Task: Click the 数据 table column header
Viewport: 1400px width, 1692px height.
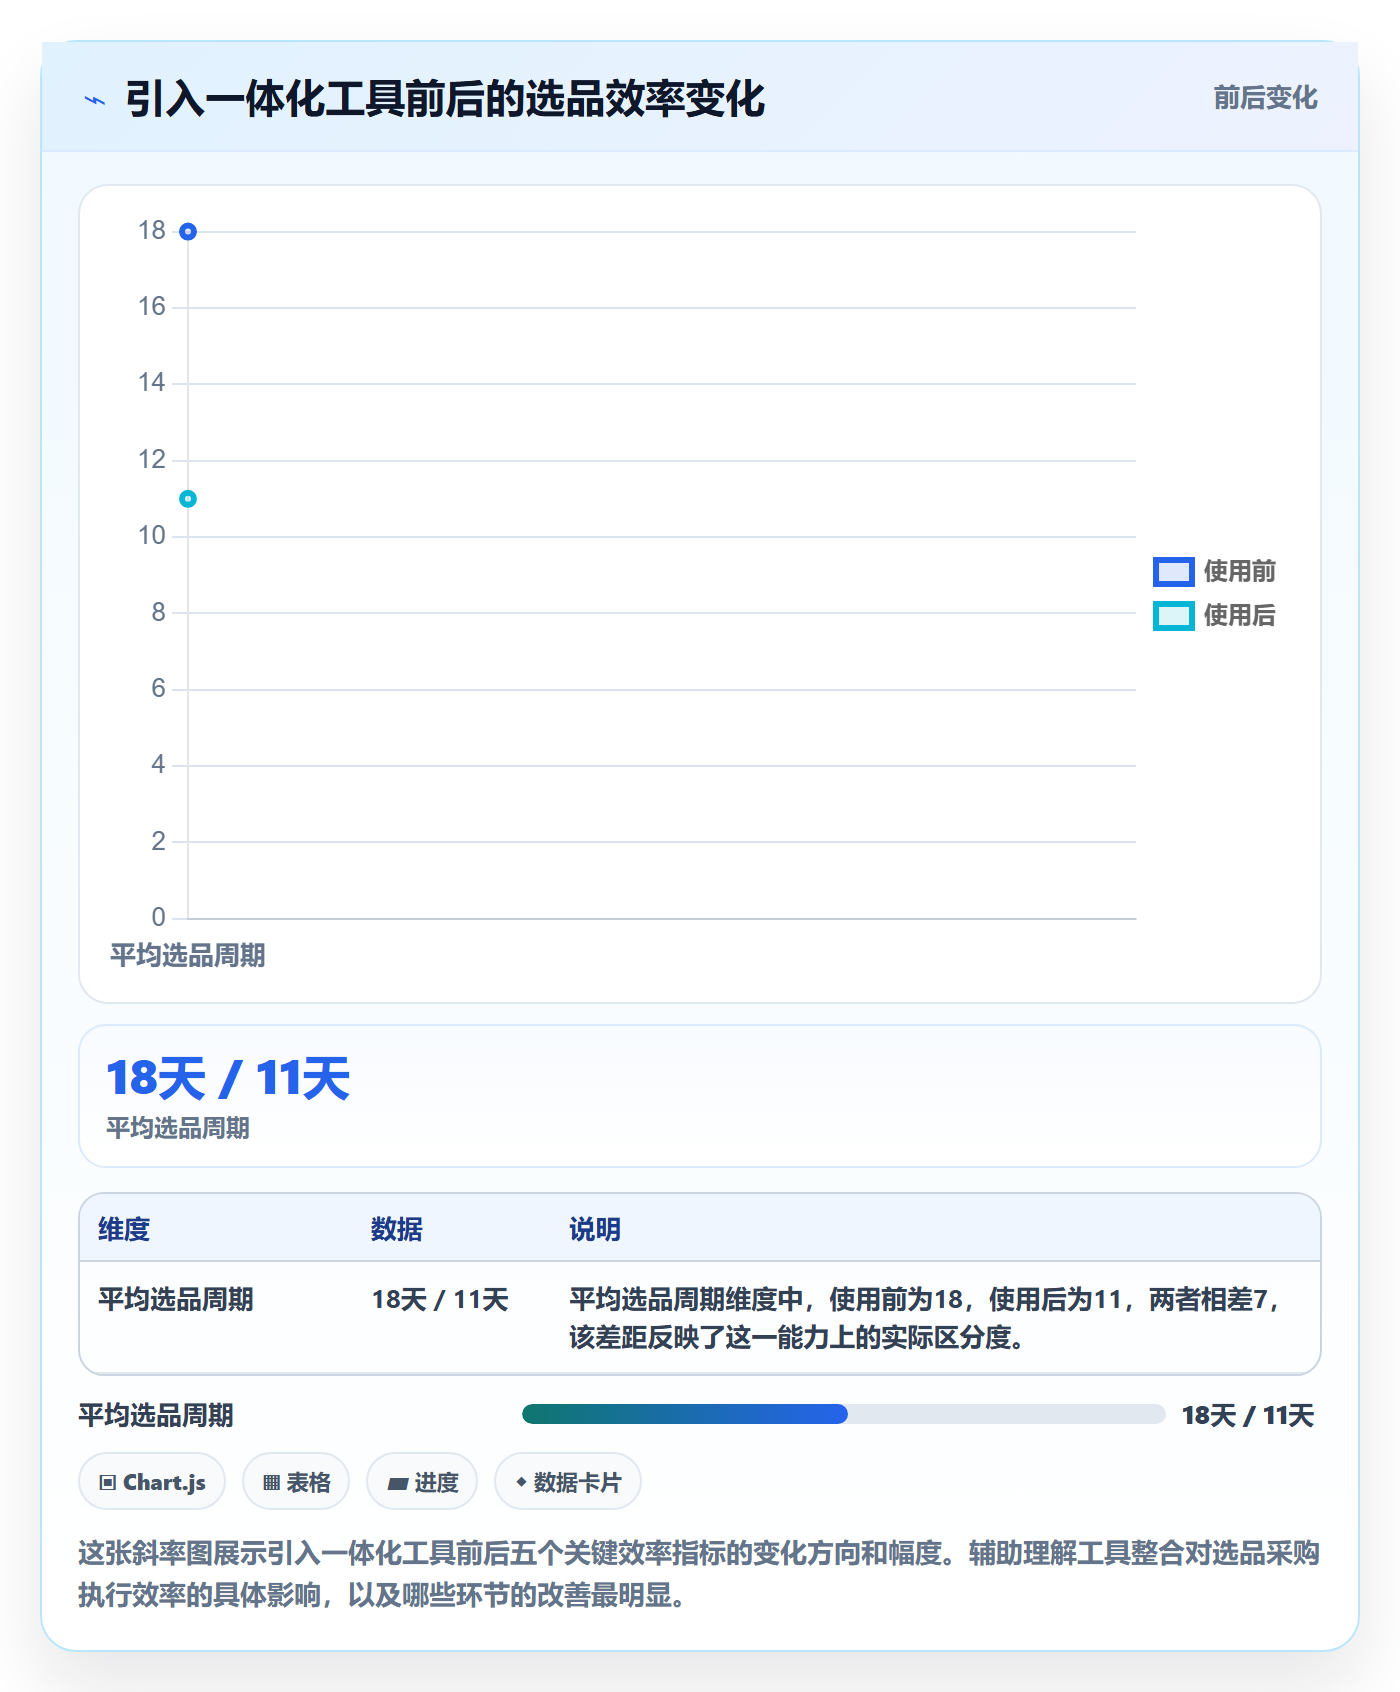Action: (396, 1229)
